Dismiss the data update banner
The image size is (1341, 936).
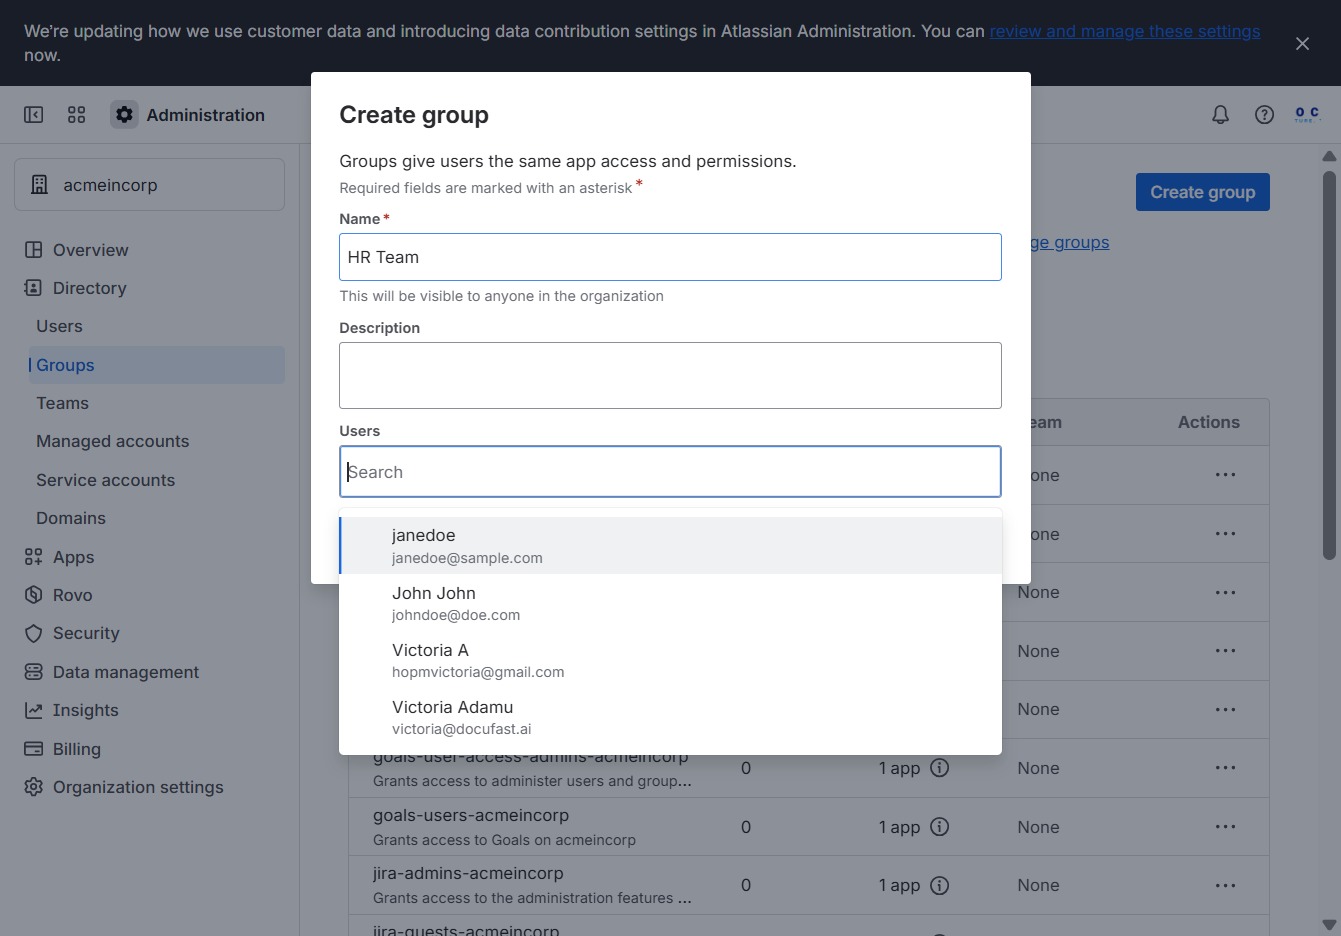(1302, 44)
